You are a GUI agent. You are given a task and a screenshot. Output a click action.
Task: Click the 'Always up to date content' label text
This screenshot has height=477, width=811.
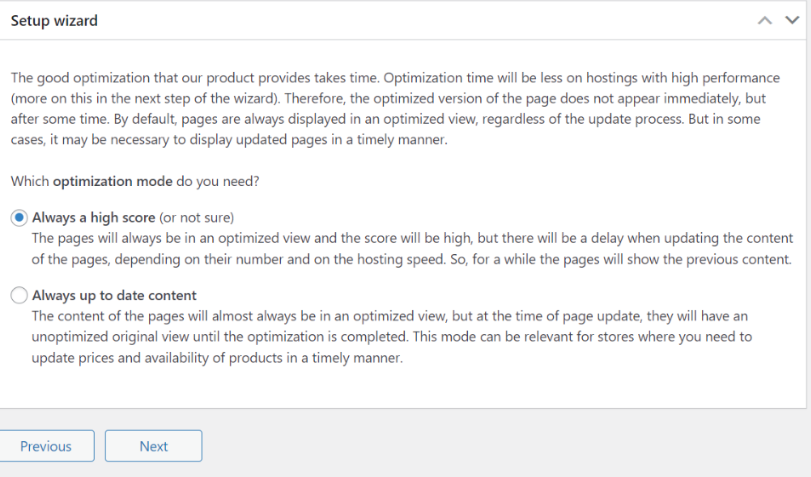point(114,295)
